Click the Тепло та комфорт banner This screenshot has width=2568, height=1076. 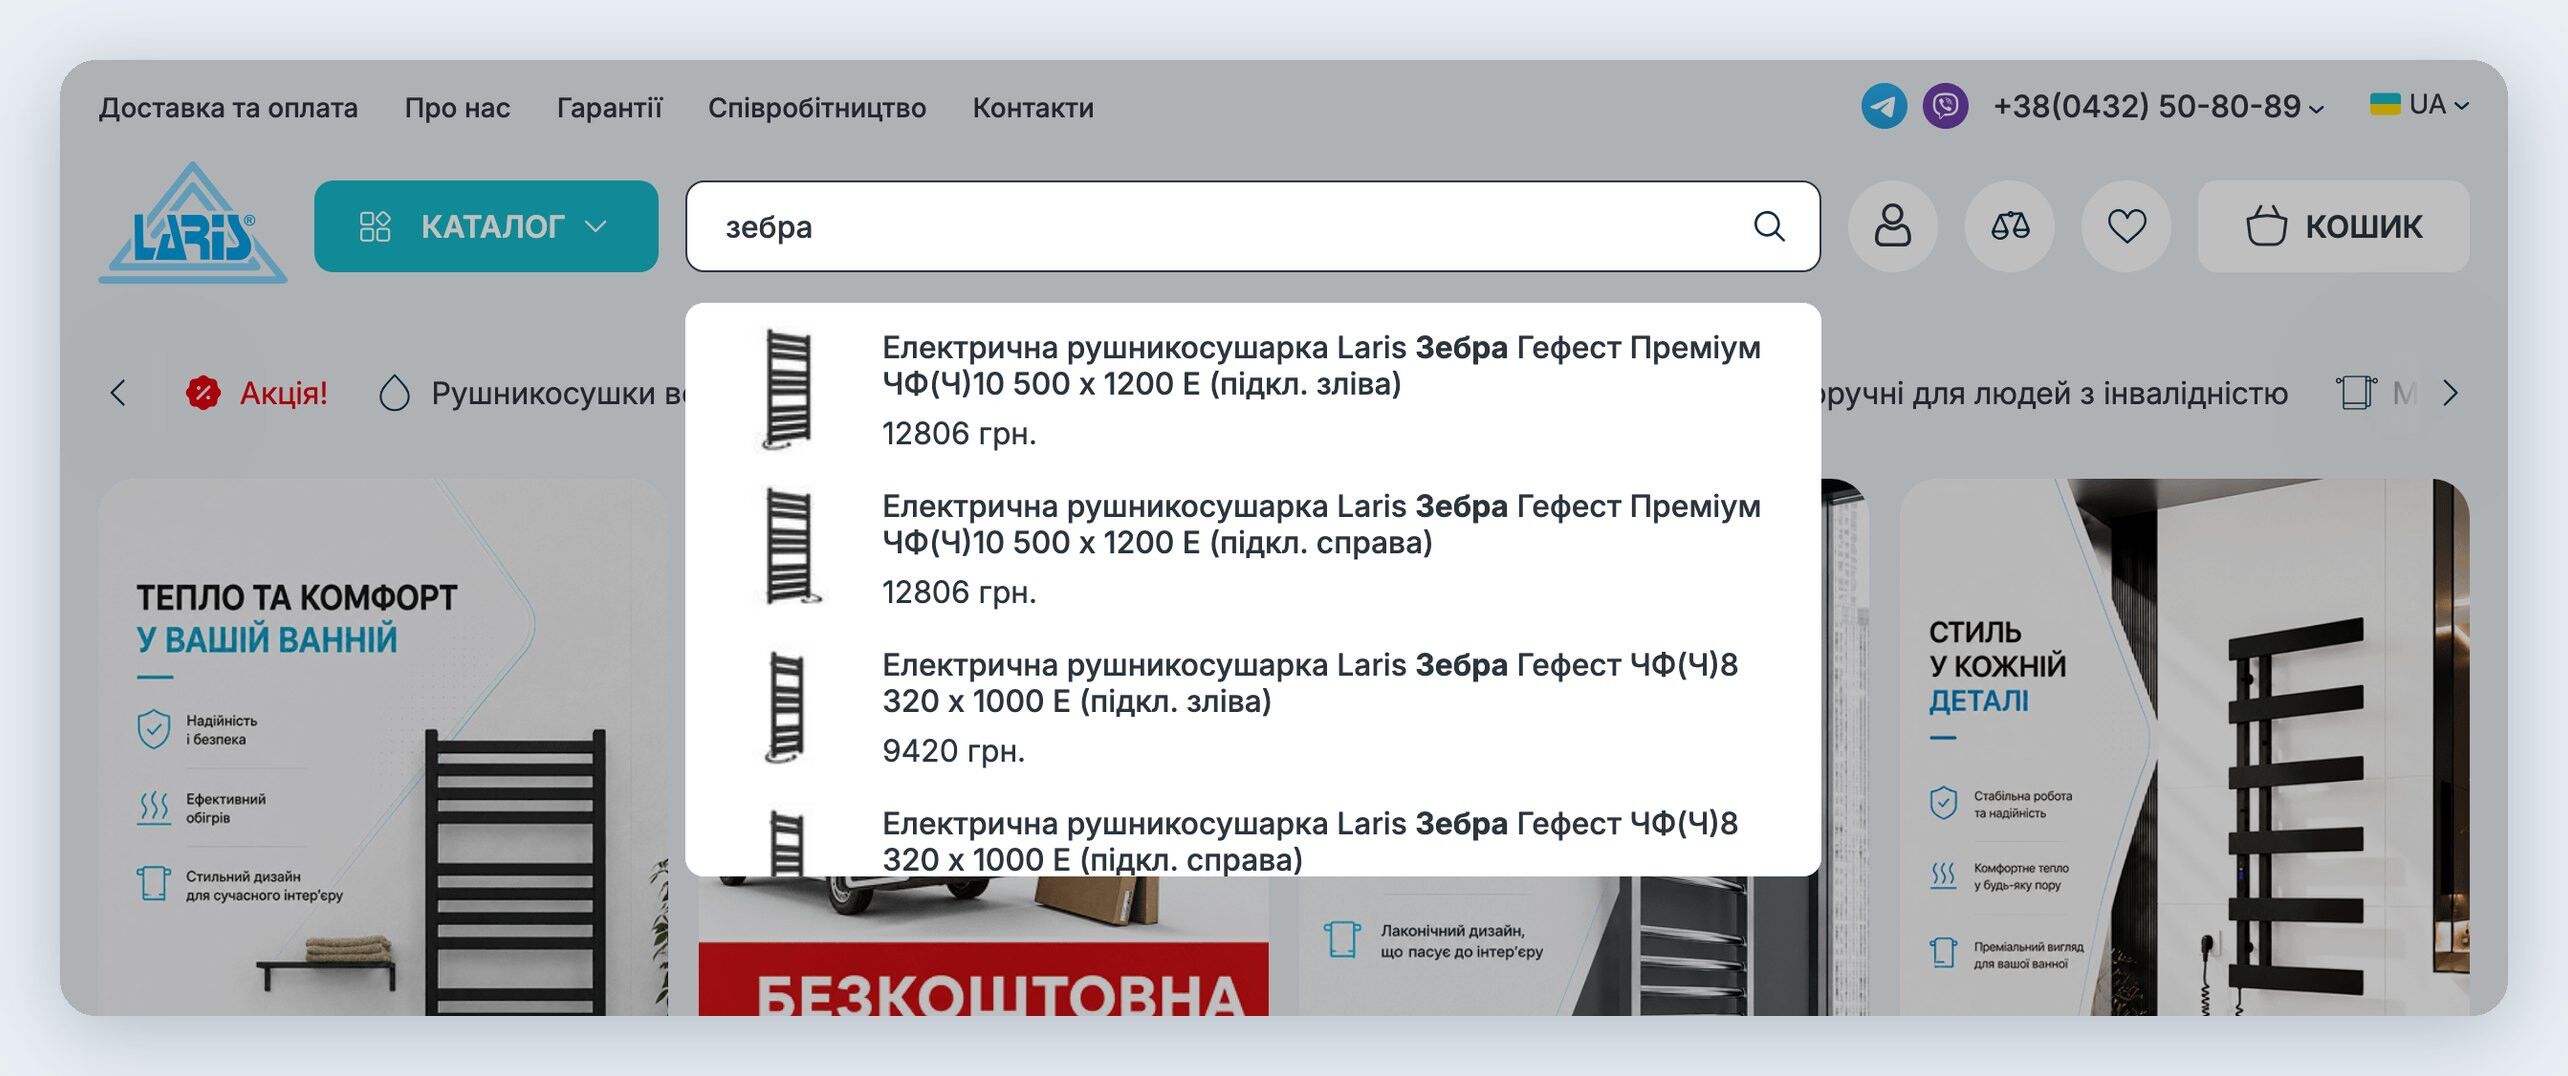click(x=383, y=747)
